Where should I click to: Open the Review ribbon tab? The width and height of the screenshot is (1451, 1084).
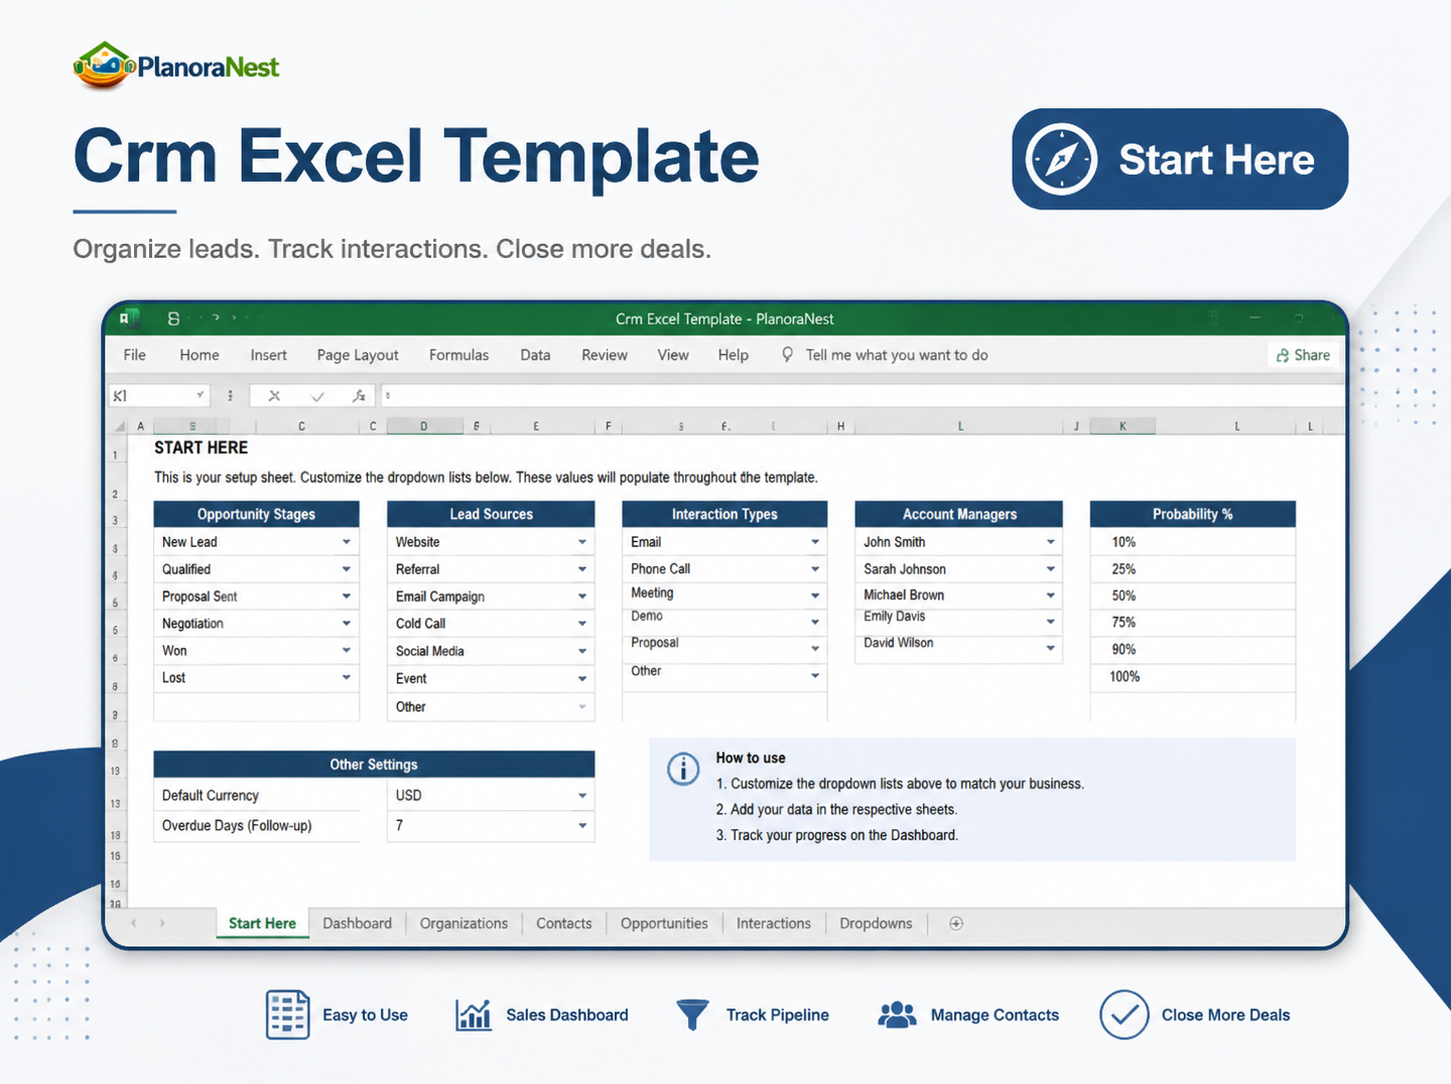(x=605, y=355)
